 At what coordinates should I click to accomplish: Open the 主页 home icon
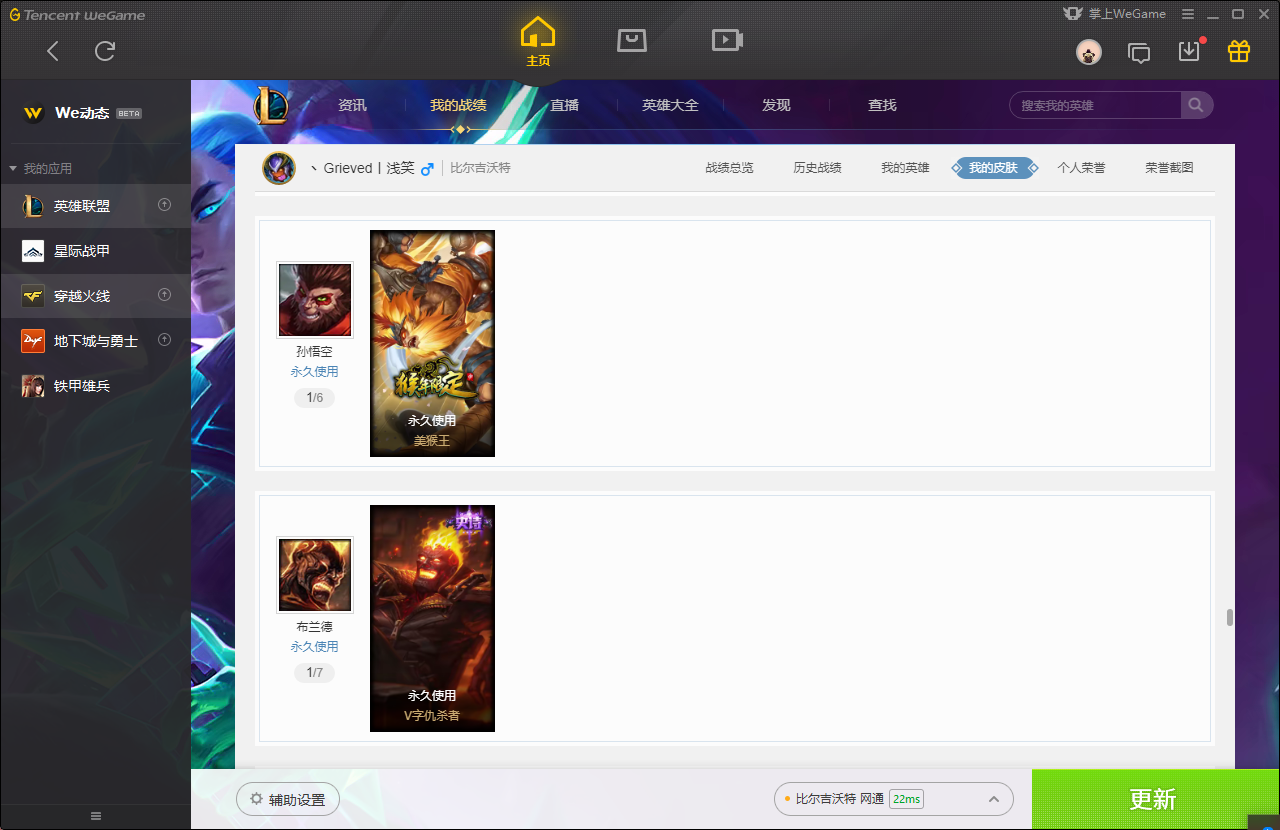coord(538,42)
